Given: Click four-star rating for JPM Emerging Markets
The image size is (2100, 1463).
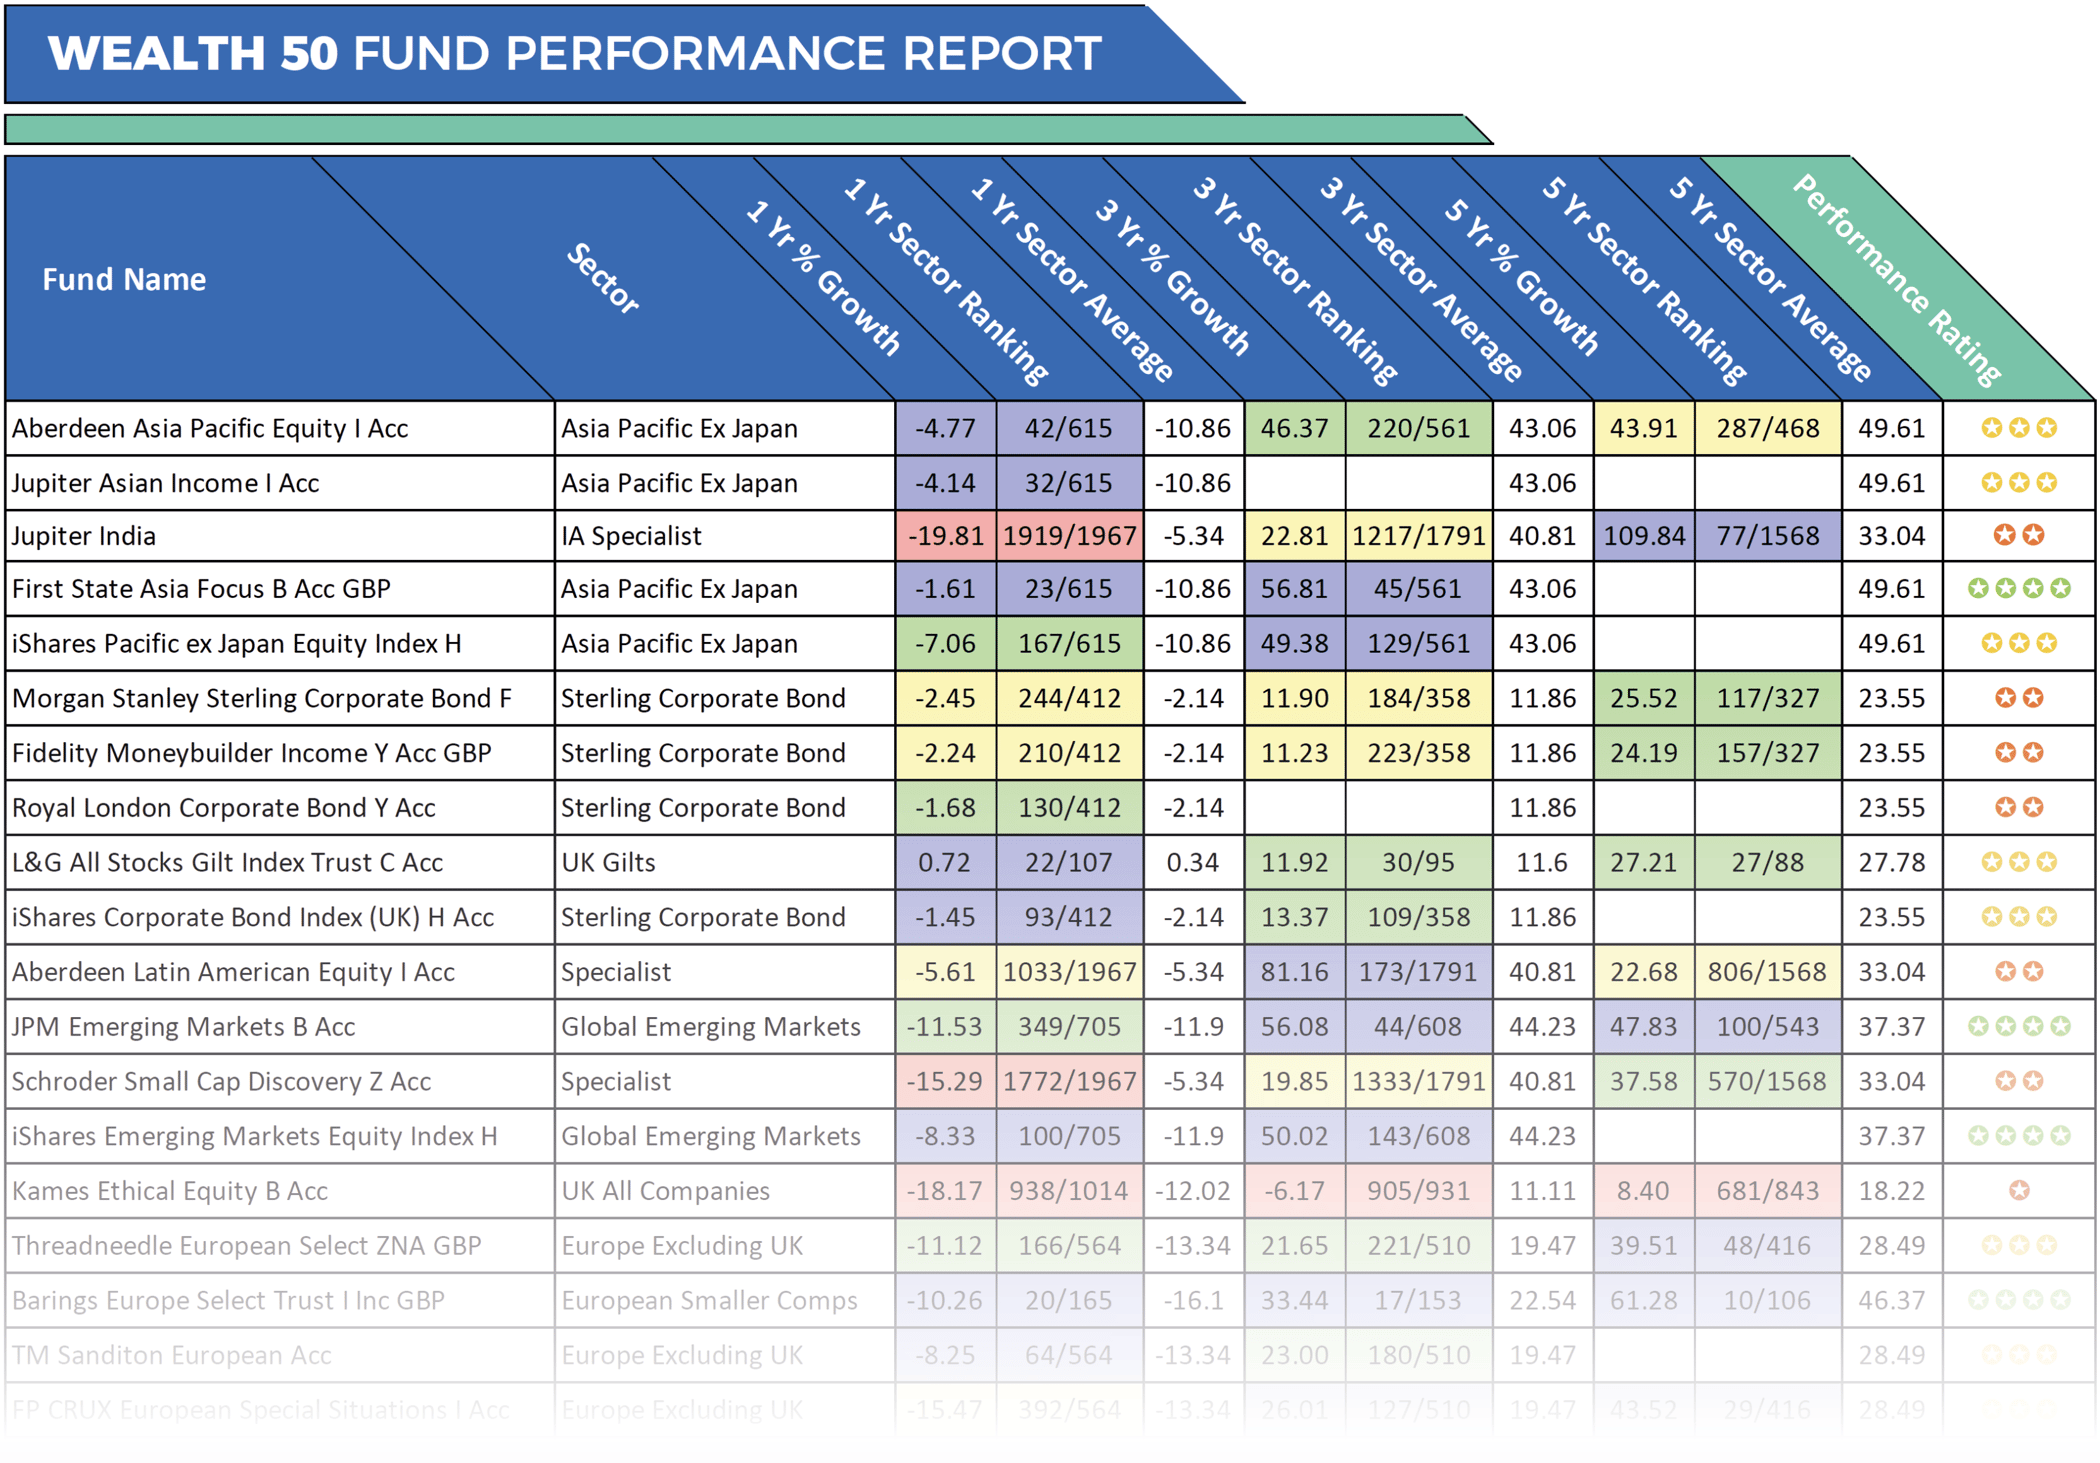Looking at the screenshot, I should tap(2019, 1026).
